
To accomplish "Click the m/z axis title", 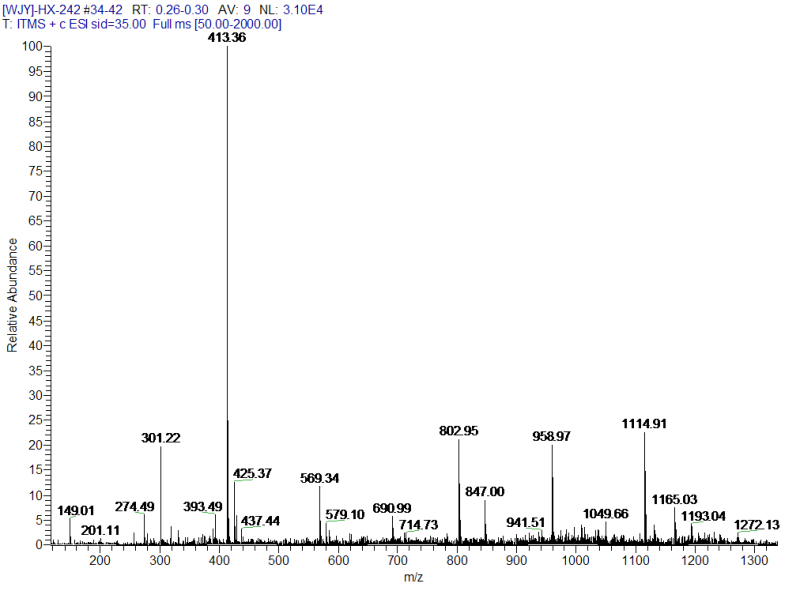I will point(413,577).
